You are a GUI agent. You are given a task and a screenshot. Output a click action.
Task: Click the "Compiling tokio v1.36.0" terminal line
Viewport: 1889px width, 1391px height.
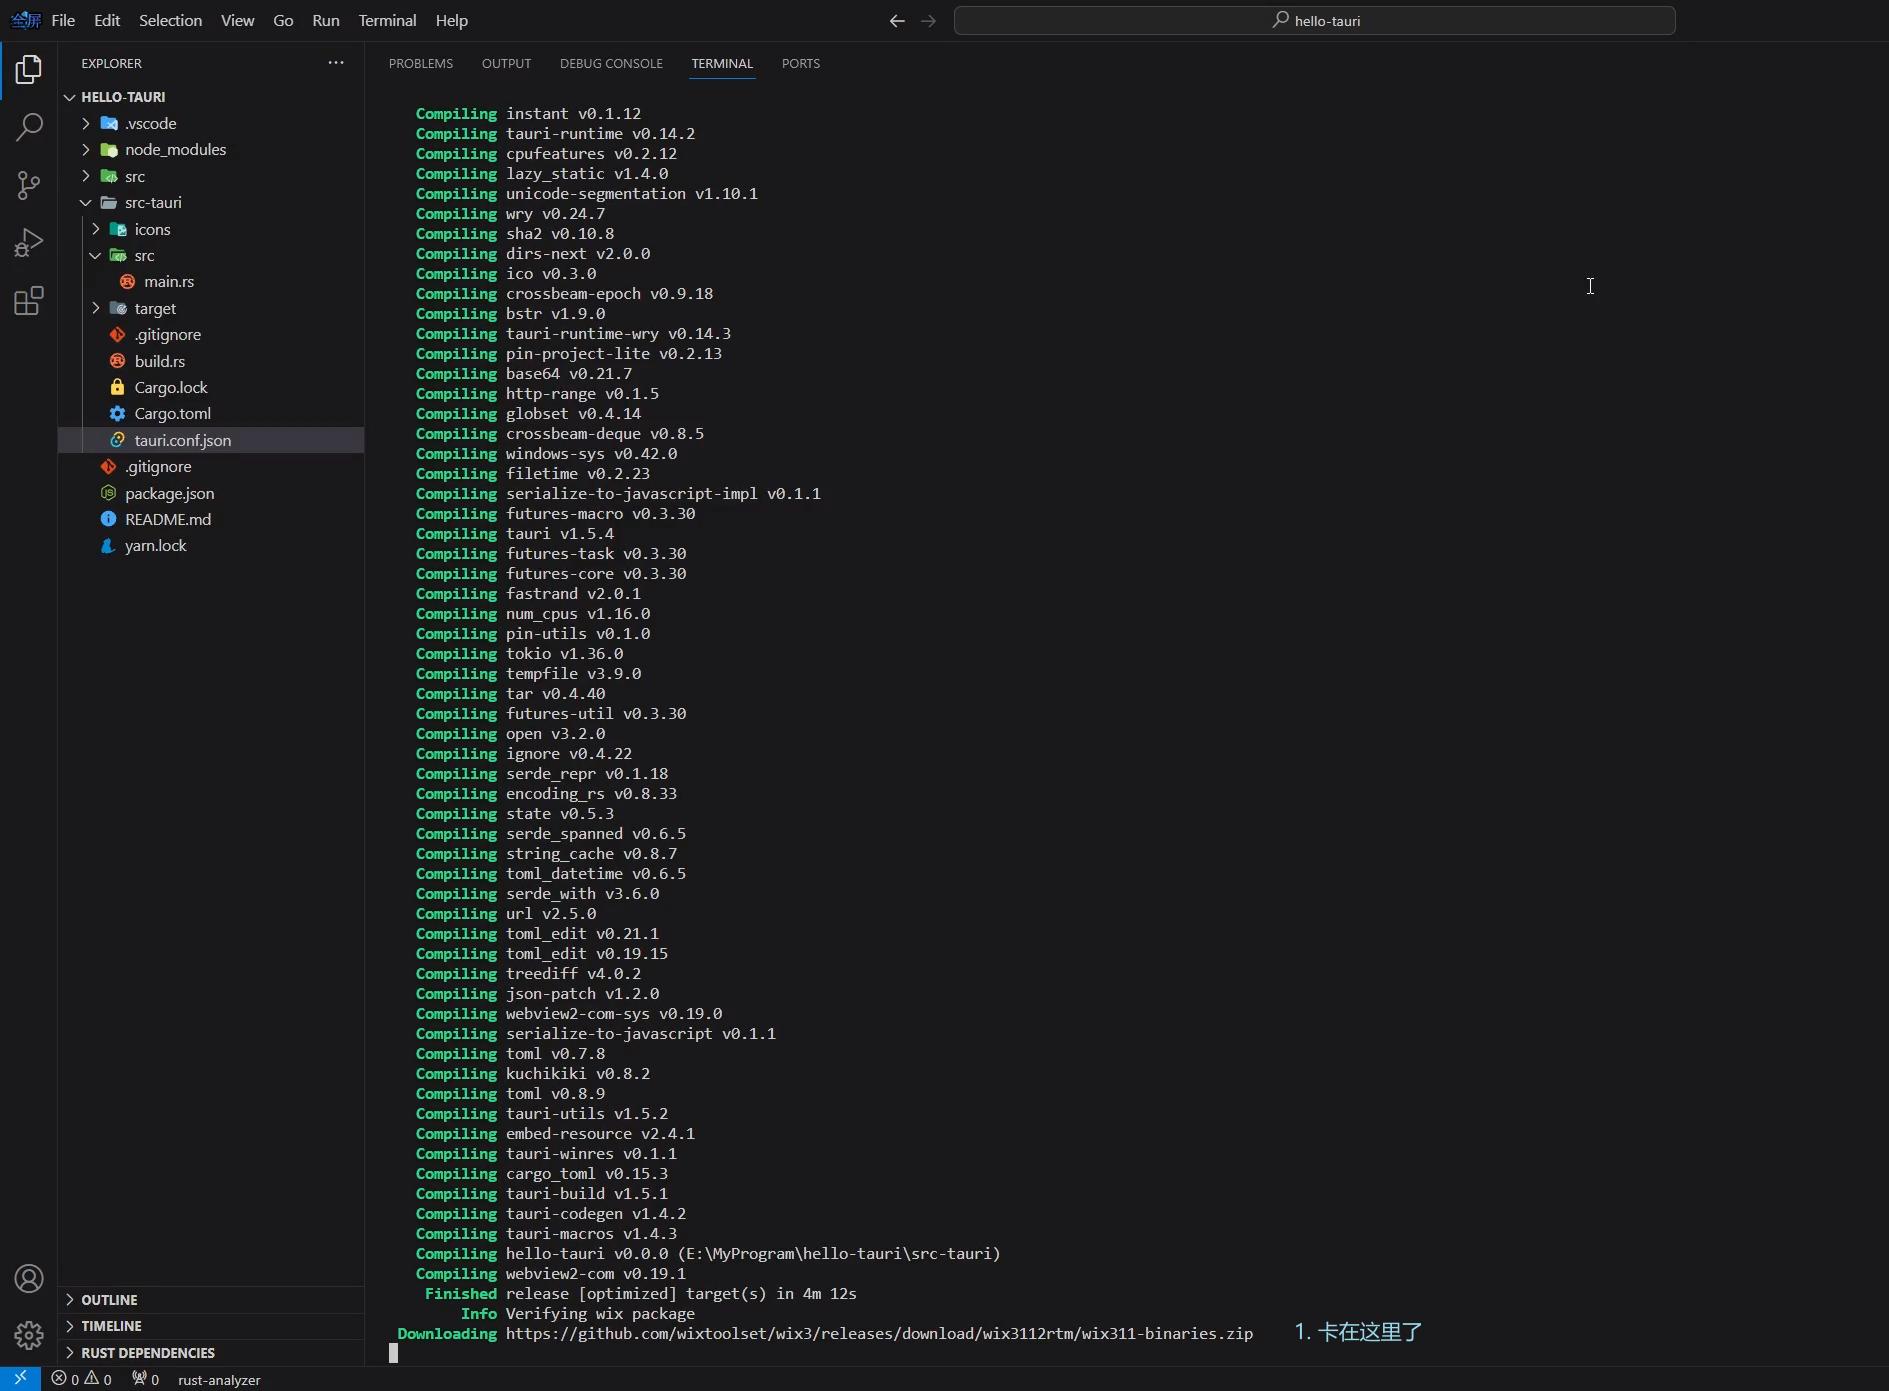click(x=519, y=654)
